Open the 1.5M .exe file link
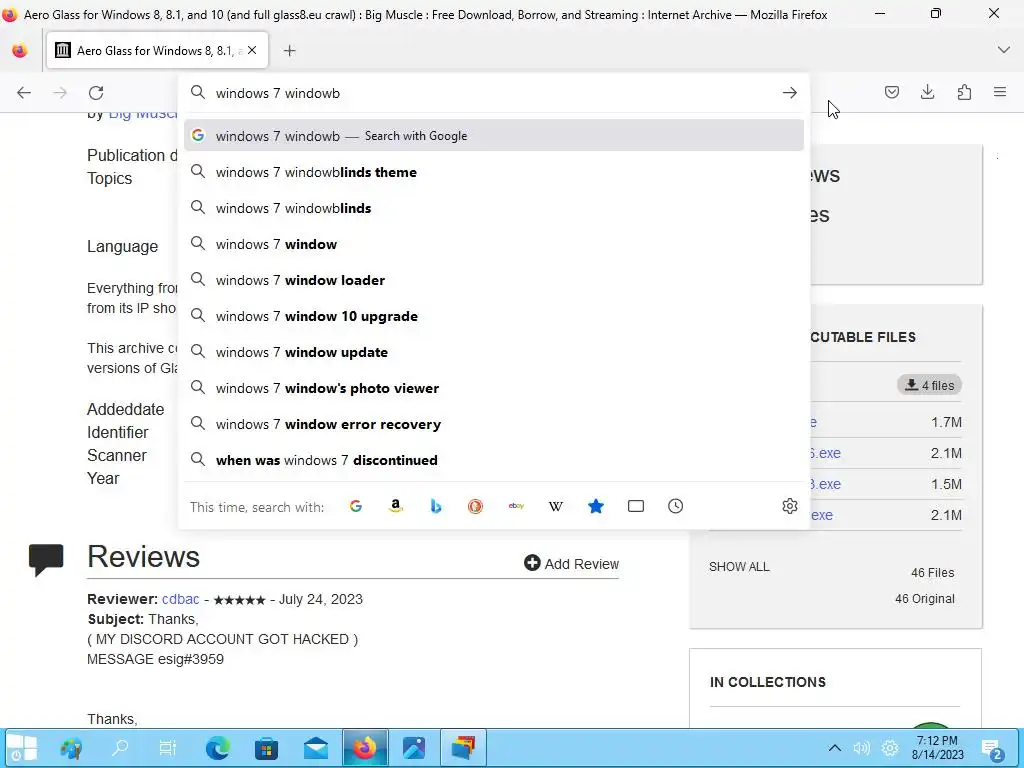 click(825, 484)
